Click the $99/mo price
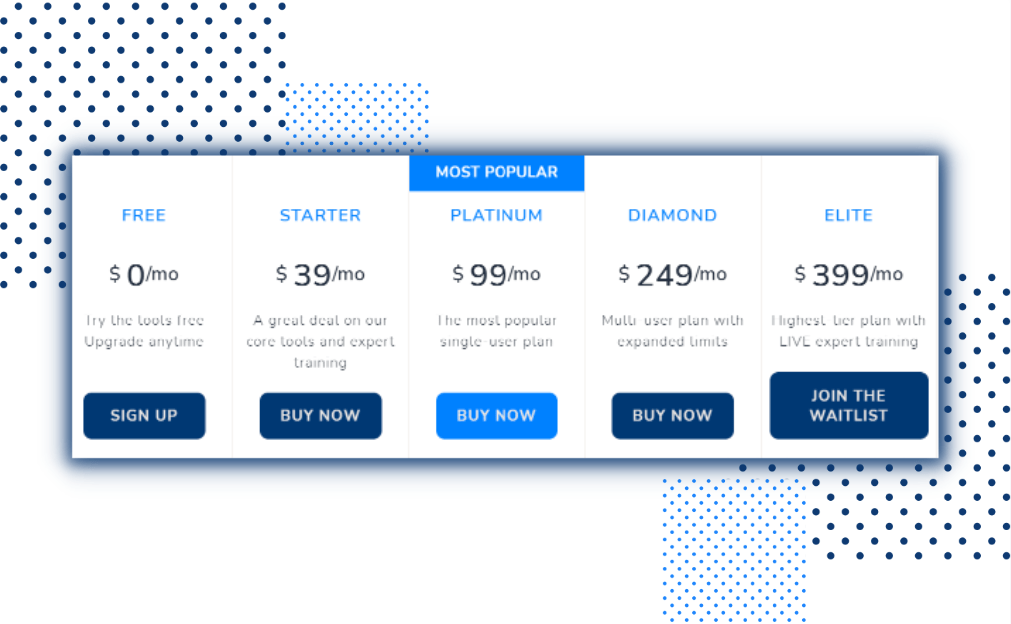Screen dimensions: 1011x624 [496, 274]
